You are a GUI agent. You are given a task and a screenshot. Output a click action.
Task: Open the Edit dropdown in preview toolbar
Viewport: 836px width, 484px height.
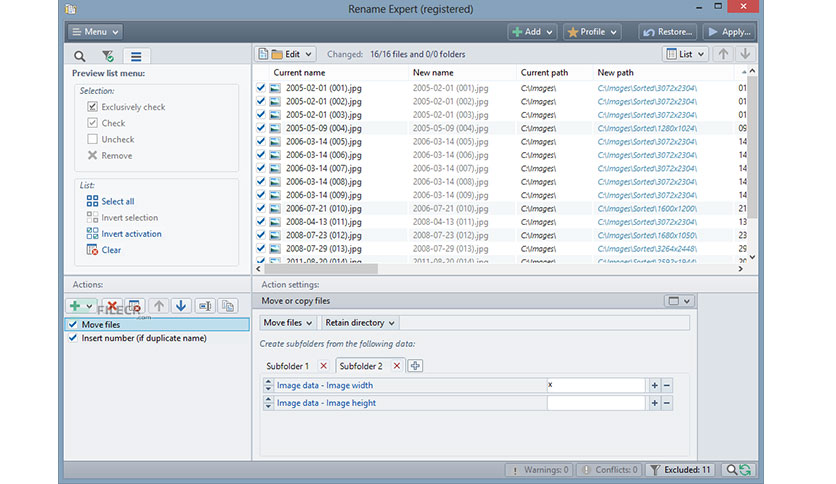click(286, 54)
